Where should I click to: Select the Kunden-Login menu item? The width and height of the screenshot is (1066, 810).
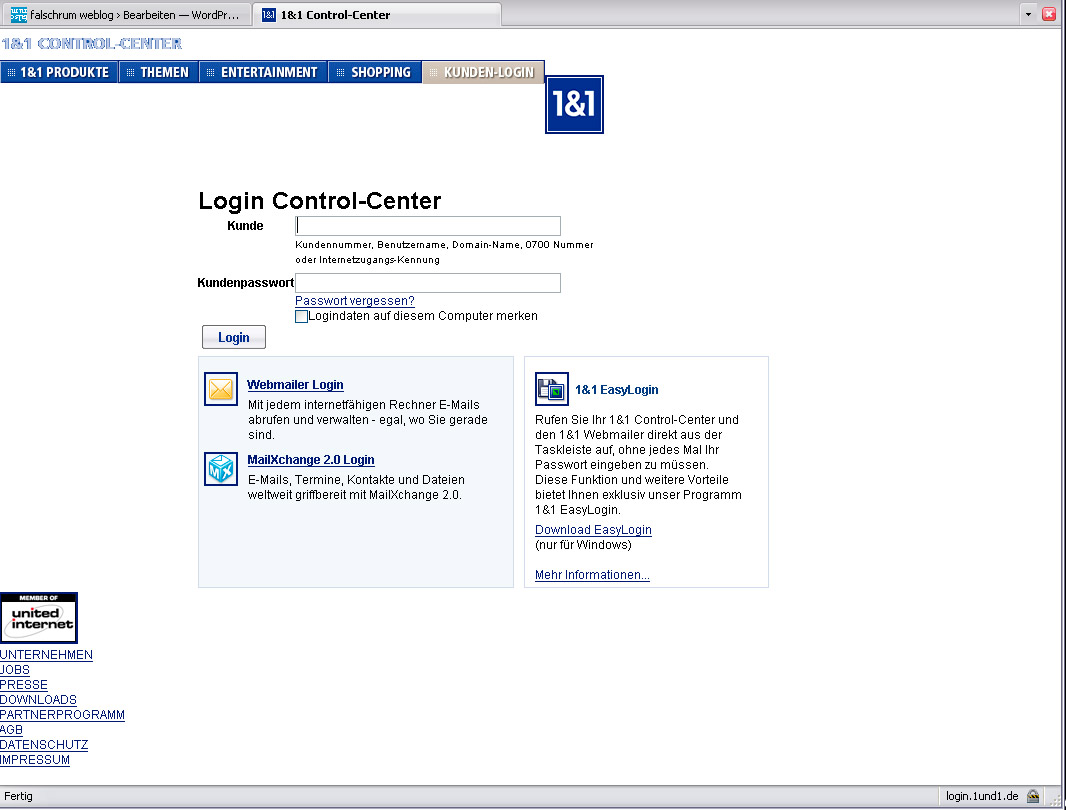[485, 72]
